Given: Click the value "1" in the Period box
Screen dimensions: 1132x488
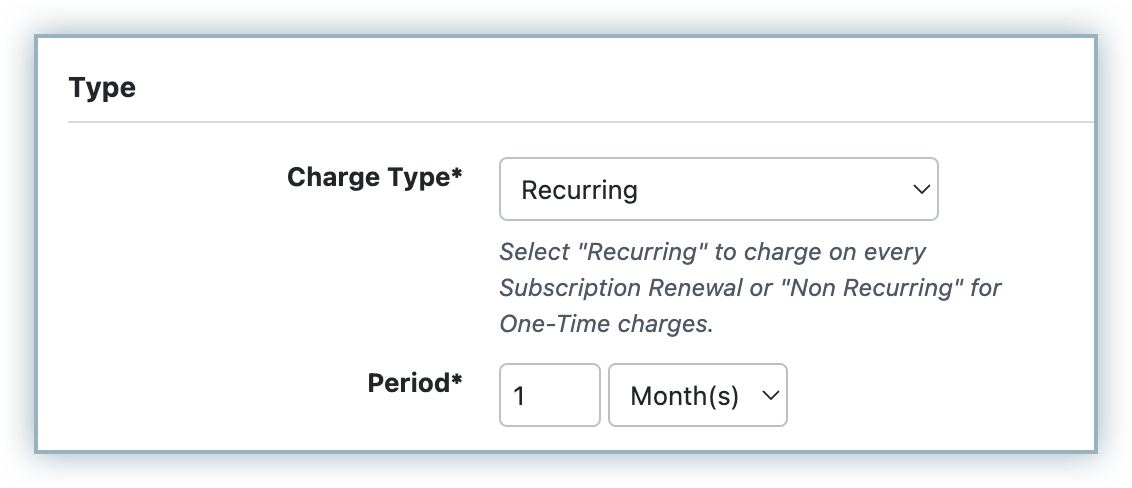Looking at the screenshot, I should click(520, 396).
